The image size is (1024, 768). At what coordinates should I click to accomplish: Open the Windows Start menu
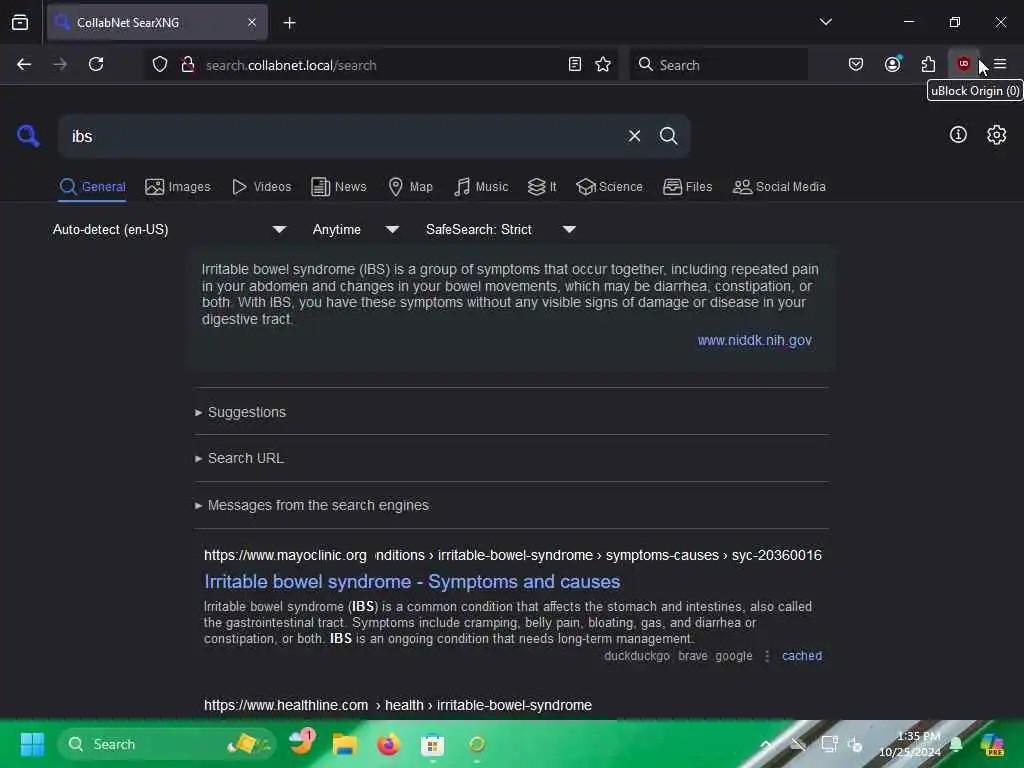click(x=31, y=744)
